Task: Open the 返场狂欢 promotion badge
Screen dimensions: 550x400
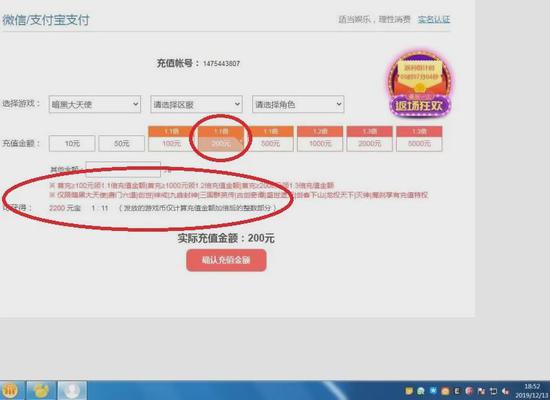Action: (x=420, y=84)
